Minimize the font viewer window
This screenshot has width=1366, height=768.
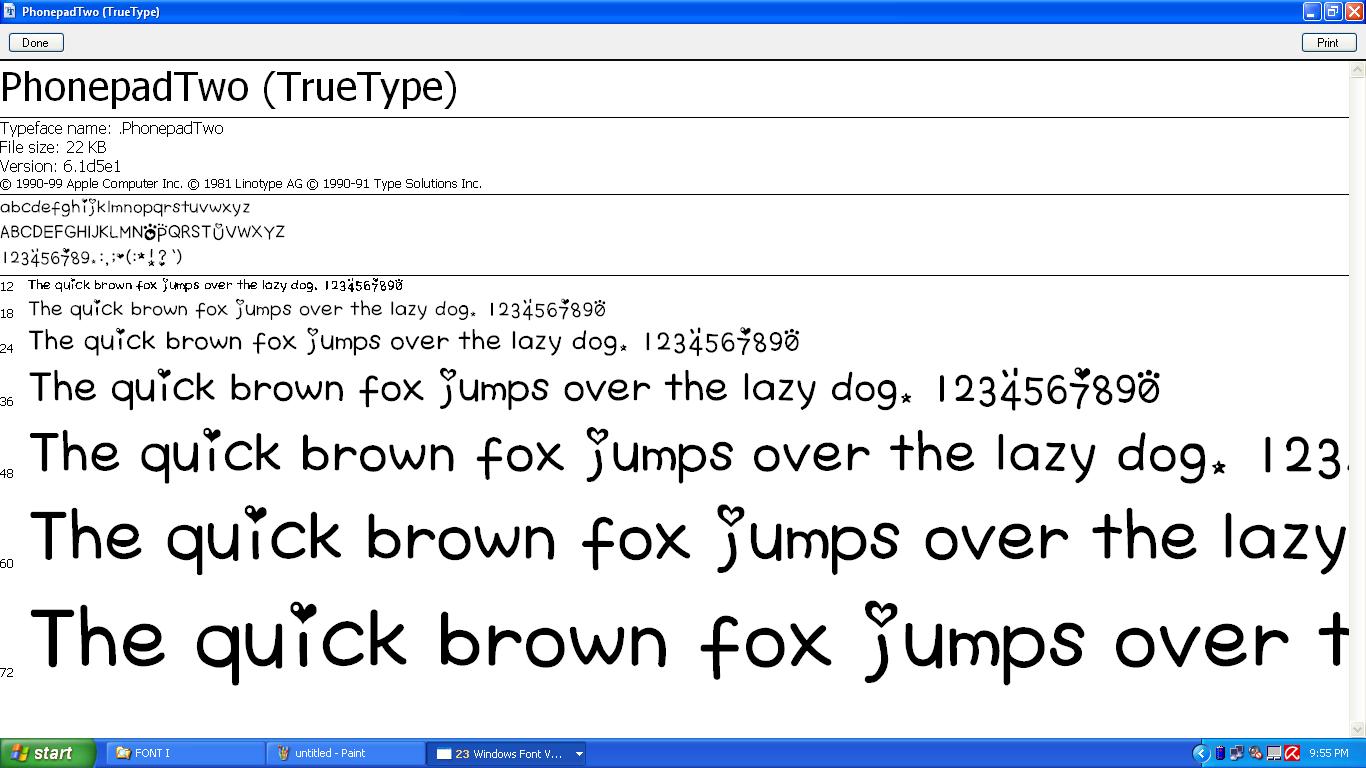(x=1312, y=11)
